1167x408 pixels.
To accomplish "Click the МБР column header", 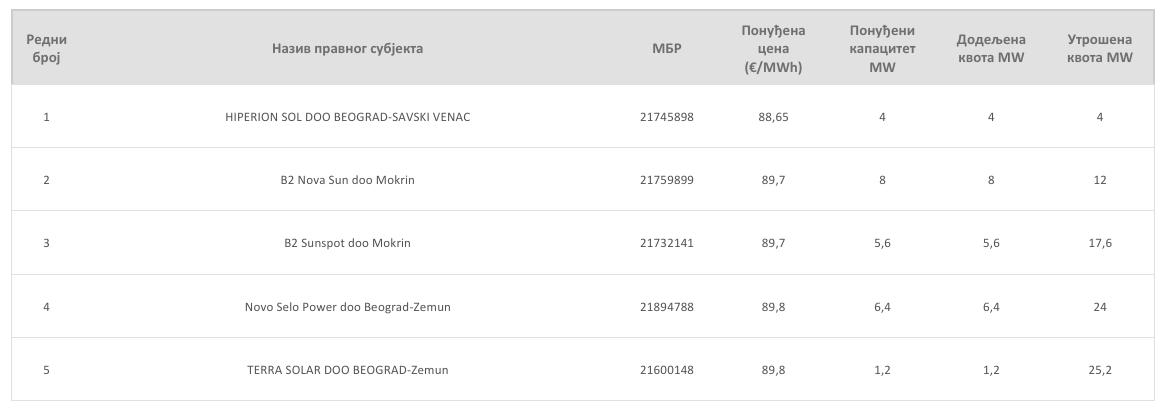I will pos(666,49).
